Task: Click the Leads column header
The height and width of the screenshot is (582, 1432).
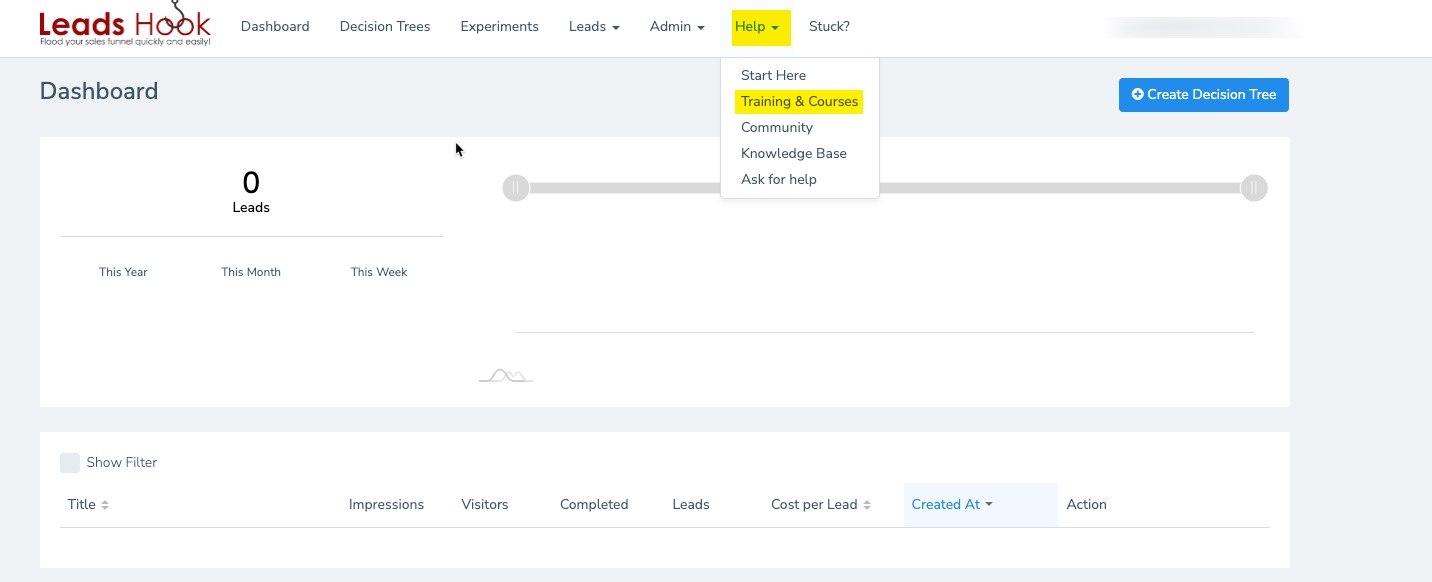Action: coord(691,505)
